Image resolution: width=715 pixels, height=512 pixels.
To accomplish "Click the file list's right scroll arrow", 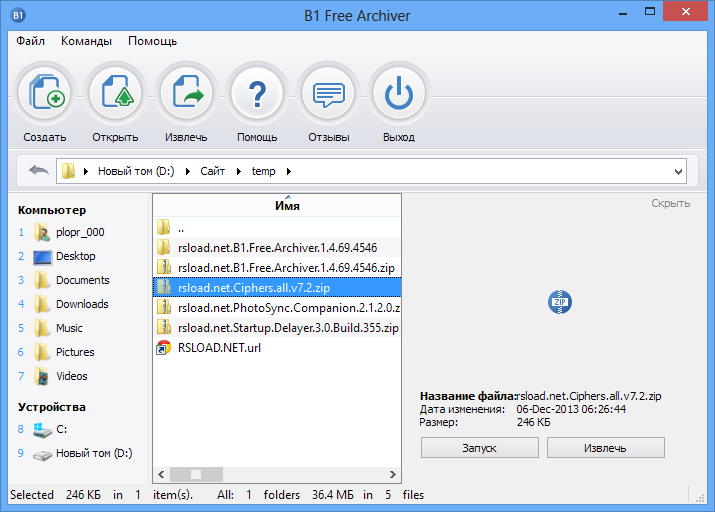I will (393, 474).
